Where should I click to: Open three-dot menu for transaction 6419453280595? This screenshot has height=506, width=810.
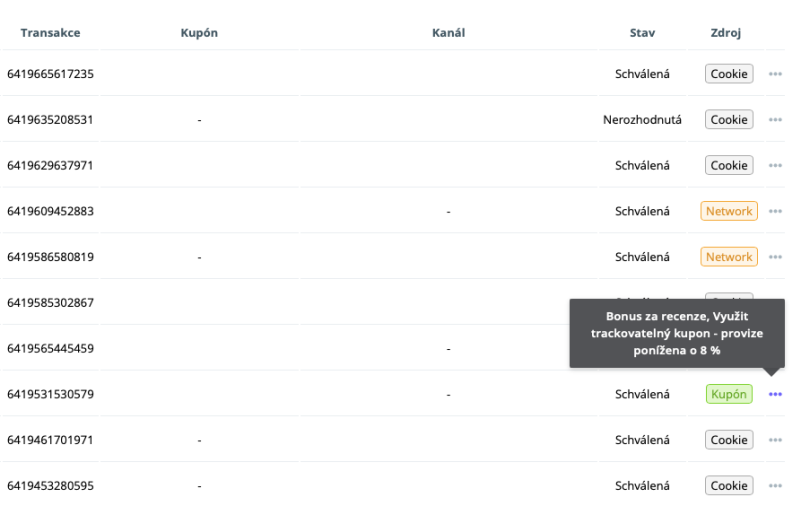click(775, 485)
